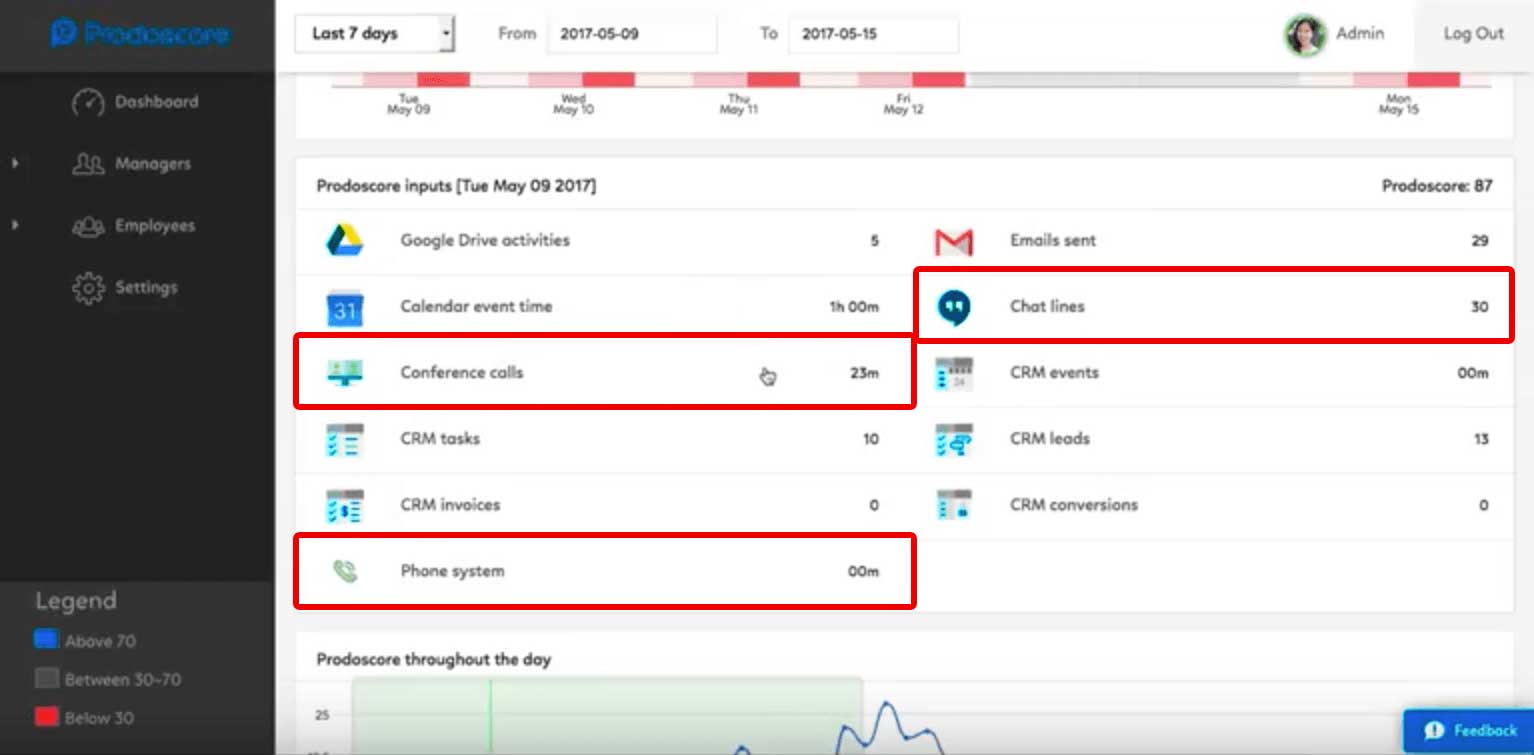Click the Settings gear icon
The width and height of the screenshot is (1534, 755).
[x=88, y=288]
